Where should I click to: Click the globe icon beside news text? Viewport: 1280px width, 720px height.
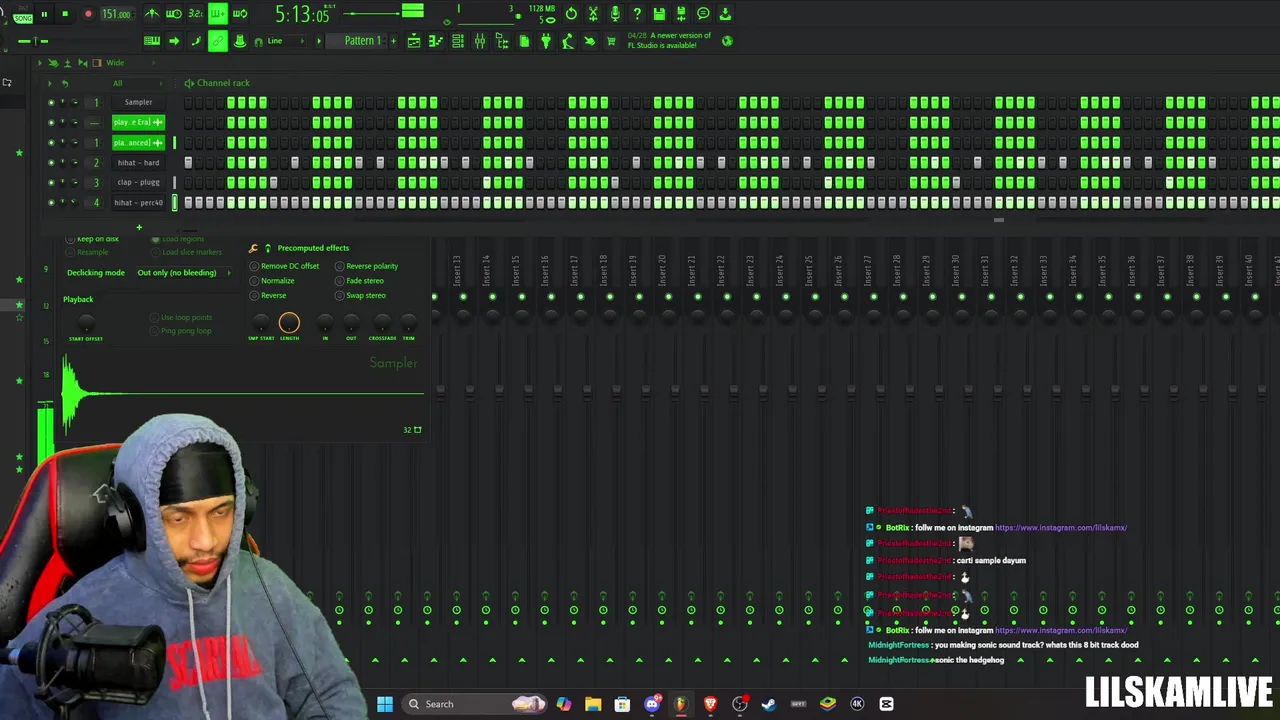pyautogui.click(x=727, y=41)
